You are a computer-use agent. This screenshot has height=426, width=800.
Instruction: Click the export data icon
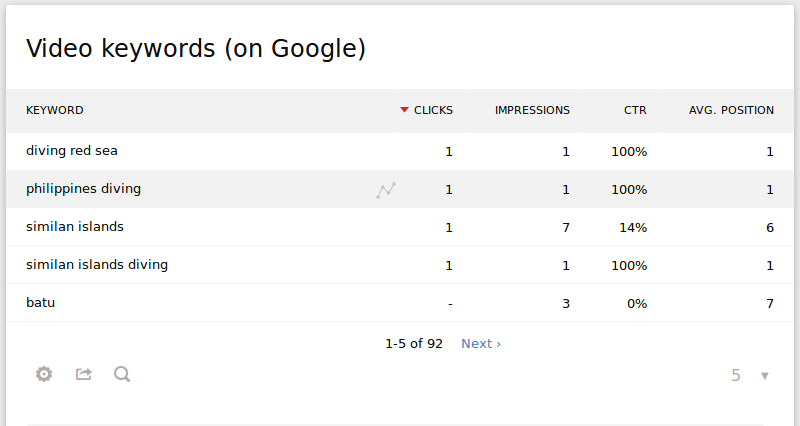(84, 374)
